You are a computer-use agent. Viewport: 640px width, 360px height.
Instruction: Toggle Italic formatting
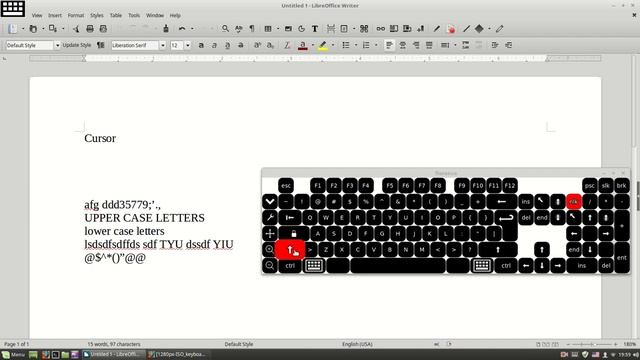tap(214, 45)
